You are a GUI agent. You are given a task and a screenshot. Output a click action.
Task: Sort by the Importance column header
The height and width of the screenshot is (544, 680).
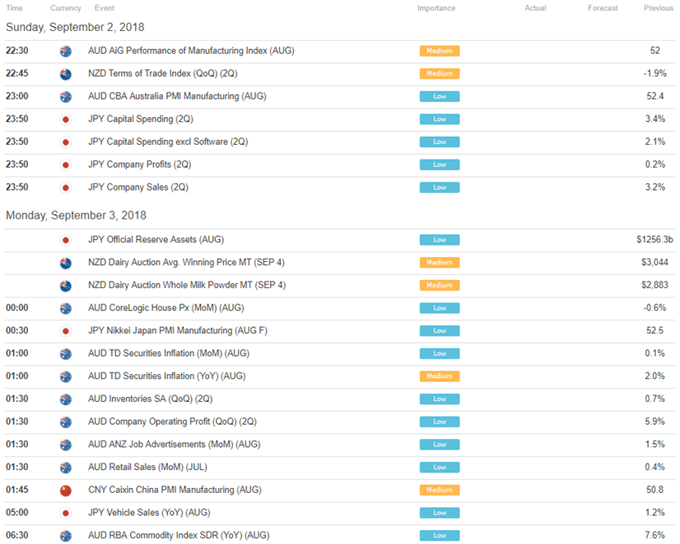click(x=436, y=8)
